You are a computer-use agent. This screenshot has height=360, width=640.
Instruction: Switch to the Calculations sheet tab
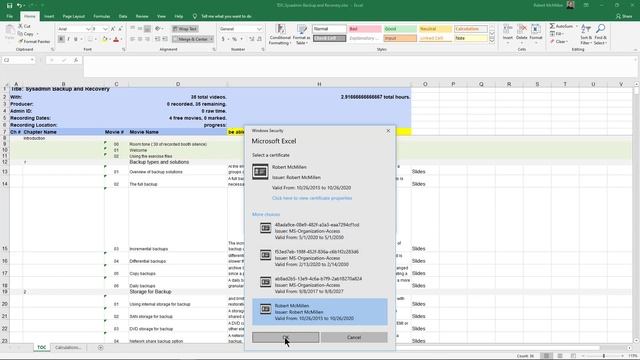(x=68, y=347)
